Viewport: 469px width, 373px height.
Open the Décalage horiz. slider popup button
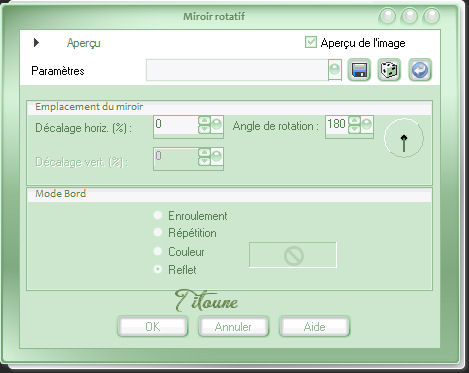click(x=217, y=125)
